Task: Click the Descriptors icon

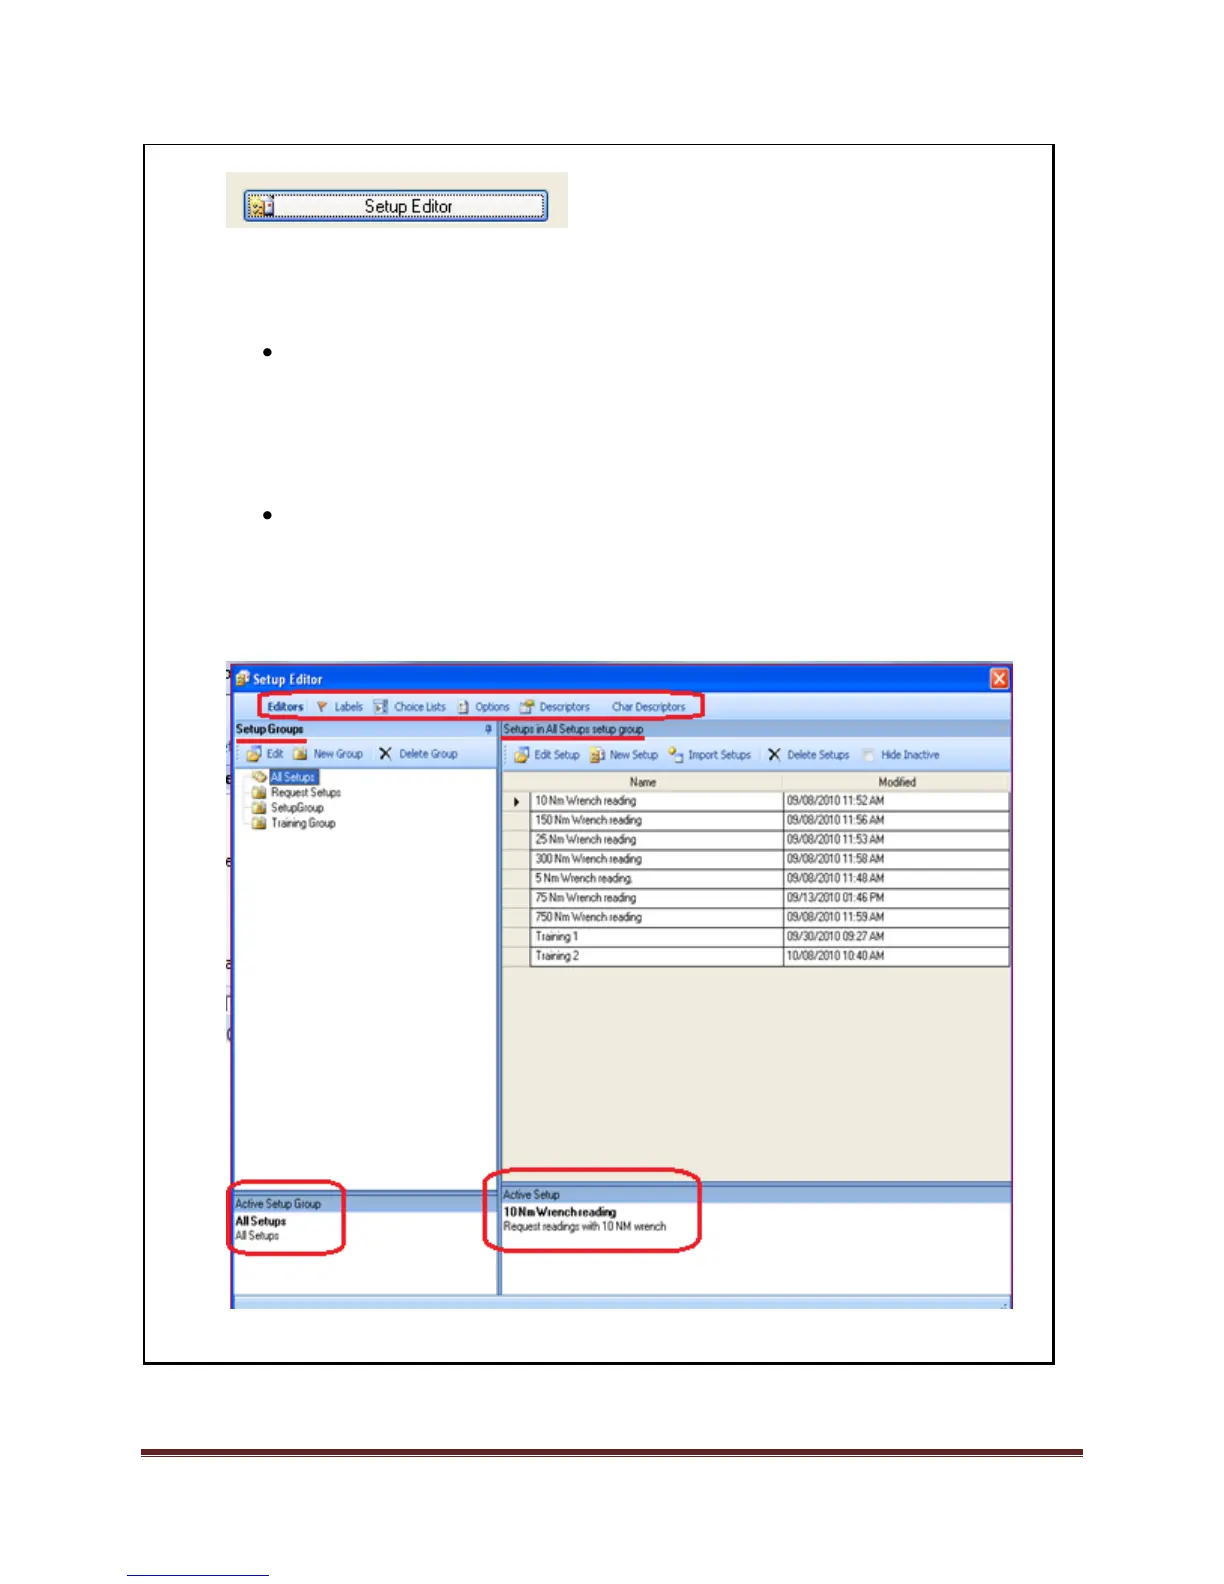Action: pos(527,707)
